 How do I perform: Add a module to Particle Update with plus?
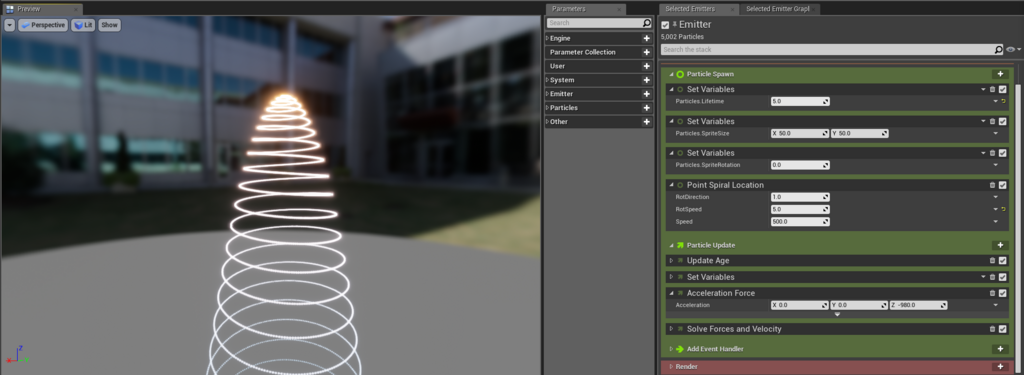(x=999, y=245)
